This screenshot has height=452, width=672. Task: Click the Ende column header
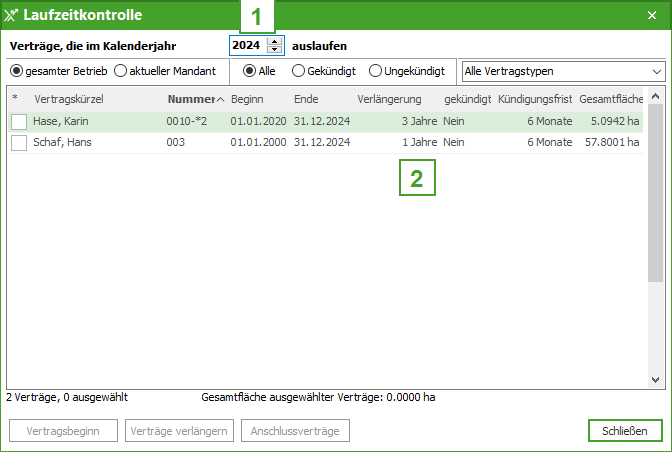pyautogui.click(x=306, y=99)
